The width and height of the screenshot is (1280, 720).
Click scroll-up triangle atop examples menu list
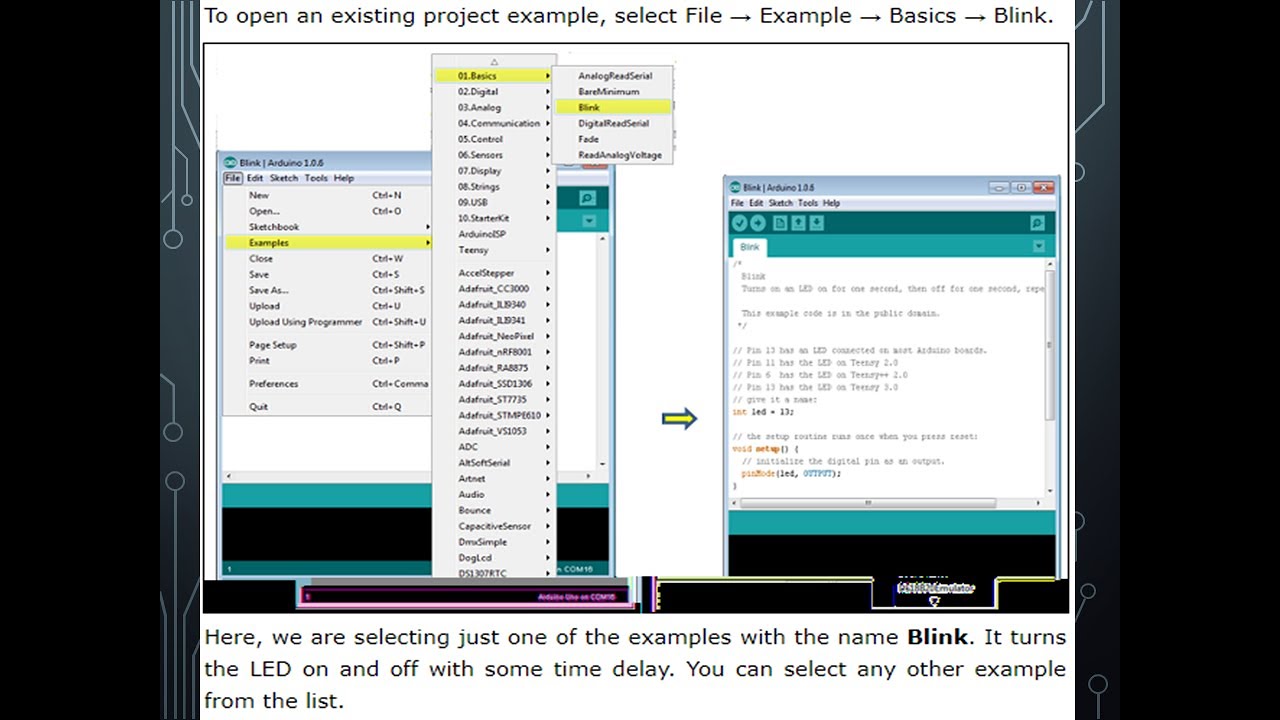point(494,62)
